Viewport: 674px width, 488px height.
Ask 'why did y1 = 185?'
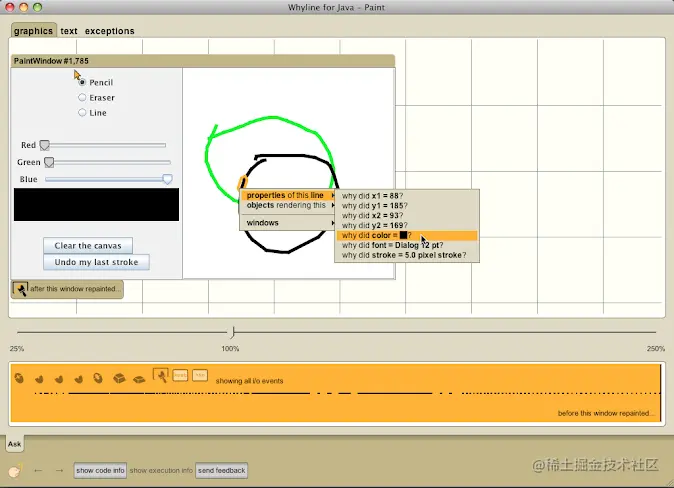(407, 206)
